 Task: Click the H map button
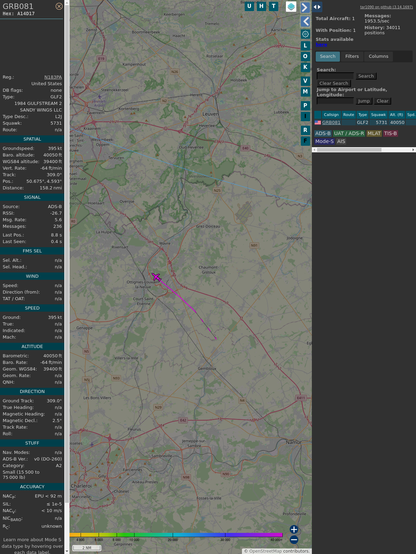coord(261,6)
